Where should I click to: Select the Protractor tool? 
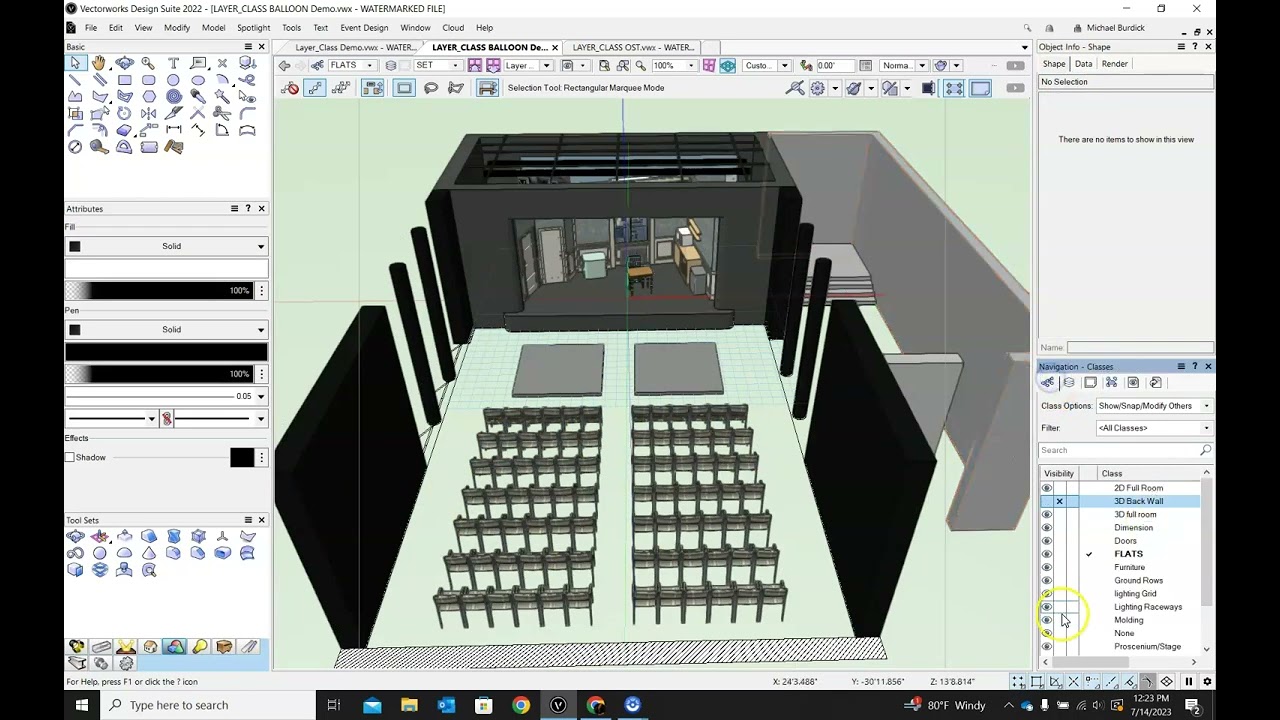[x=124, y=146]
